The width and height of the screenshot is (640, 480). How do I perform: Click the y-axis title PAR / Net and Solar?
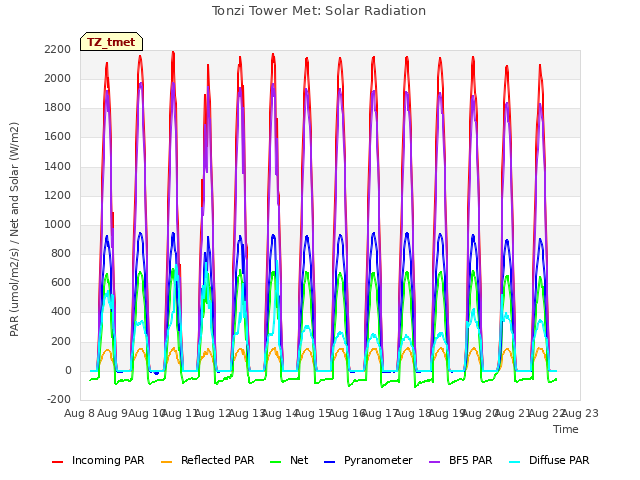(x=14, y=229)
